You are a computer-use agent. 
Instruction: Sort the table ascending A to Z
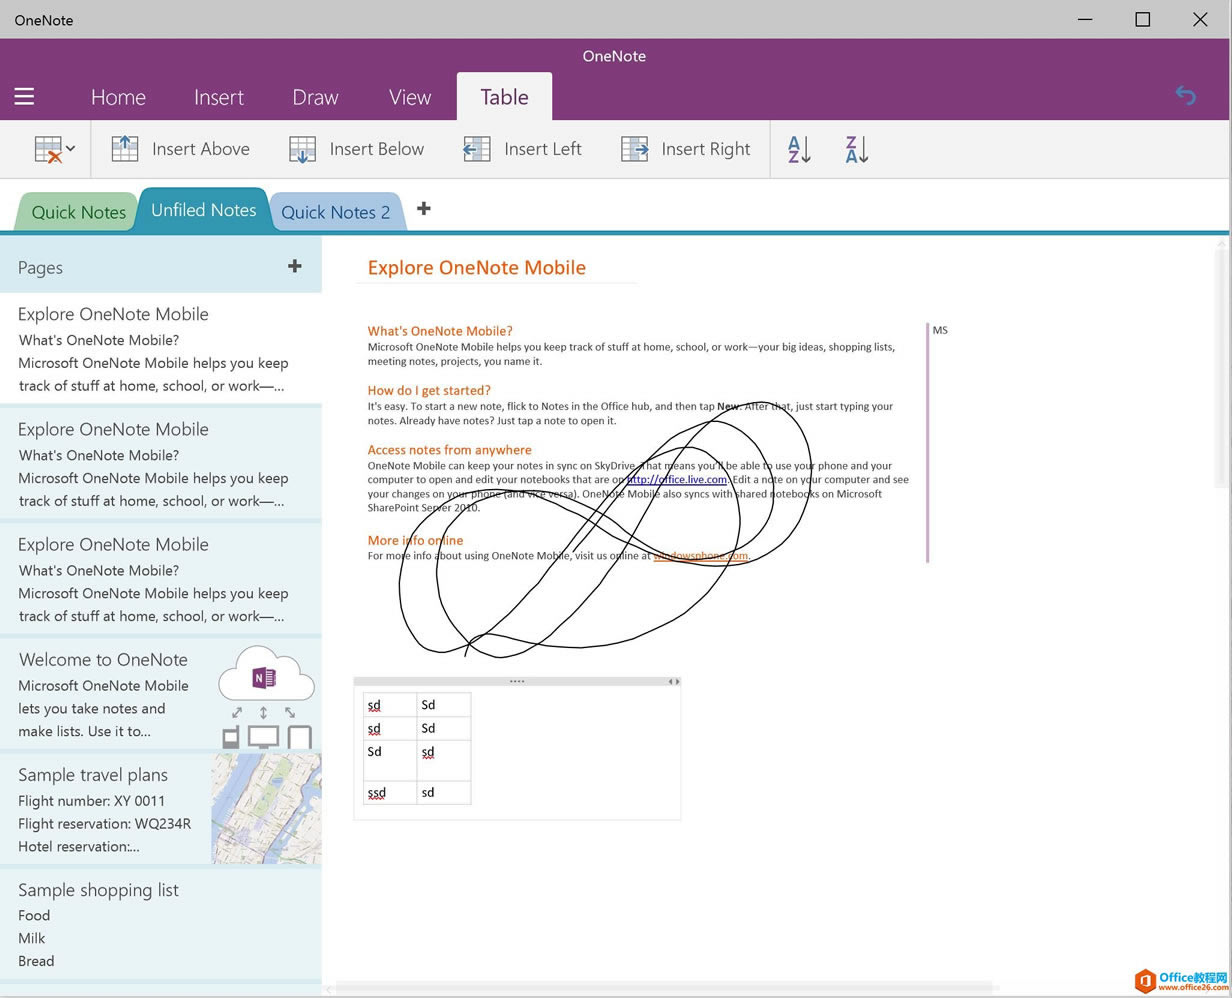797,148
